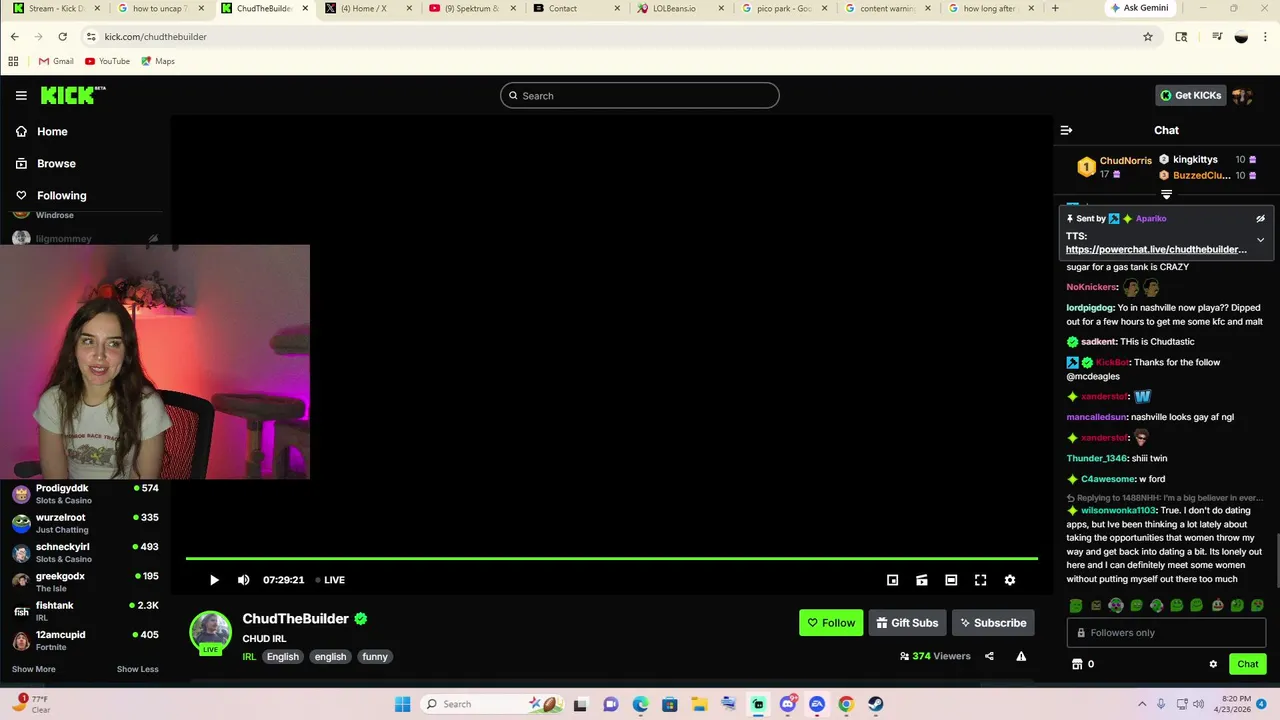The image size is (1280, 720).
Task: Open 12amcupid channel in sidebar
Action: coord(85,639)
